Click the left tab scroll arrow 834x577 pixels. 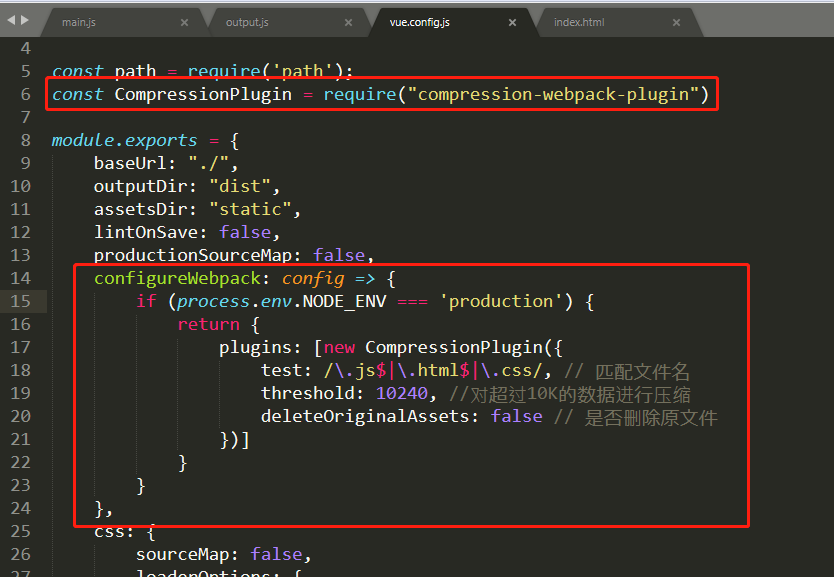pyautogui.click(x=11, y=20)
